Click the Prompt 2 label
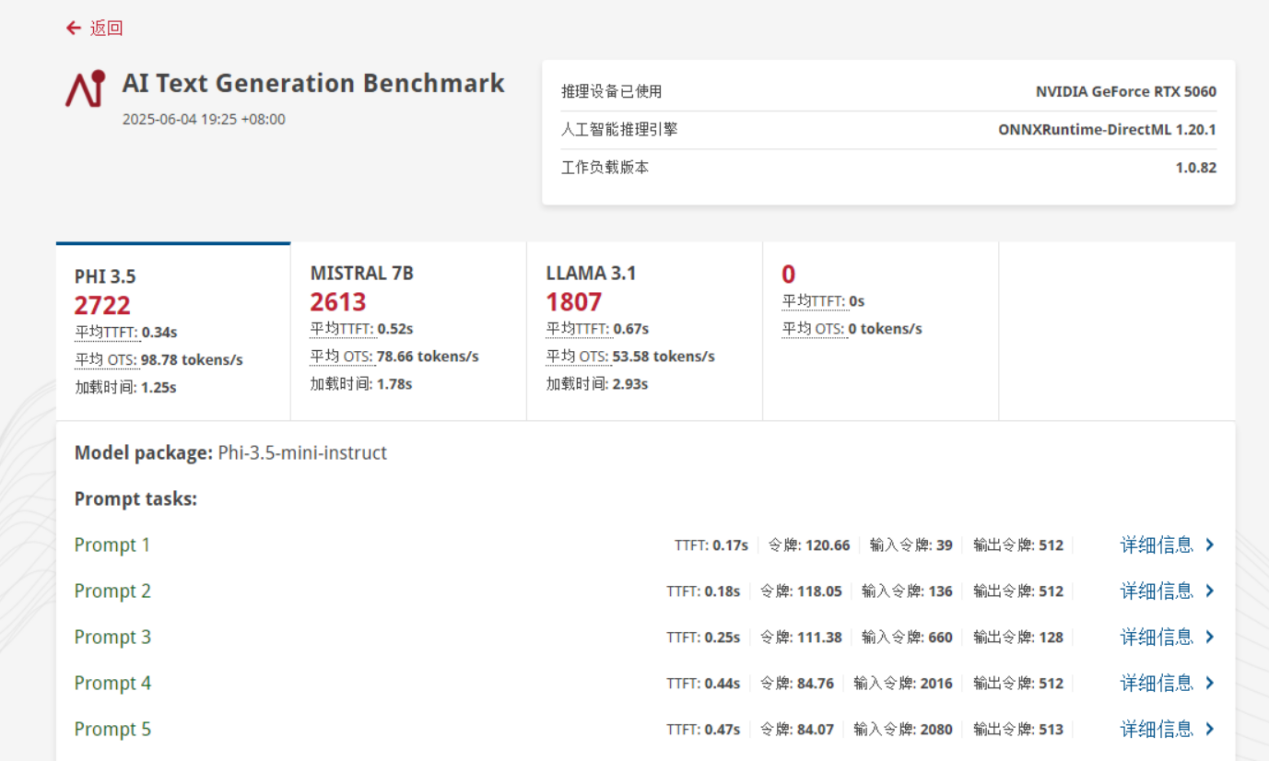 tap(112, 591)
